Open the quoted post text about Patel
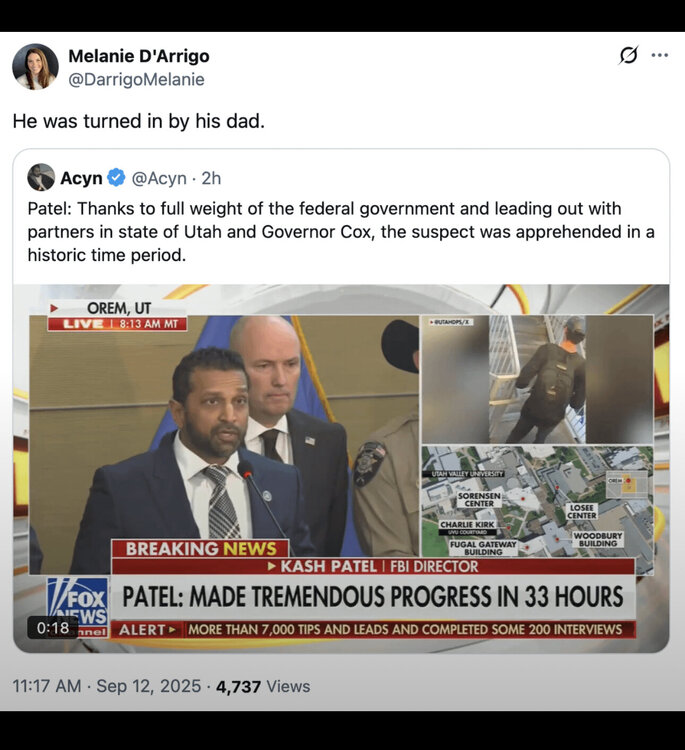This screenshot has height=750, width=685. 341,232
